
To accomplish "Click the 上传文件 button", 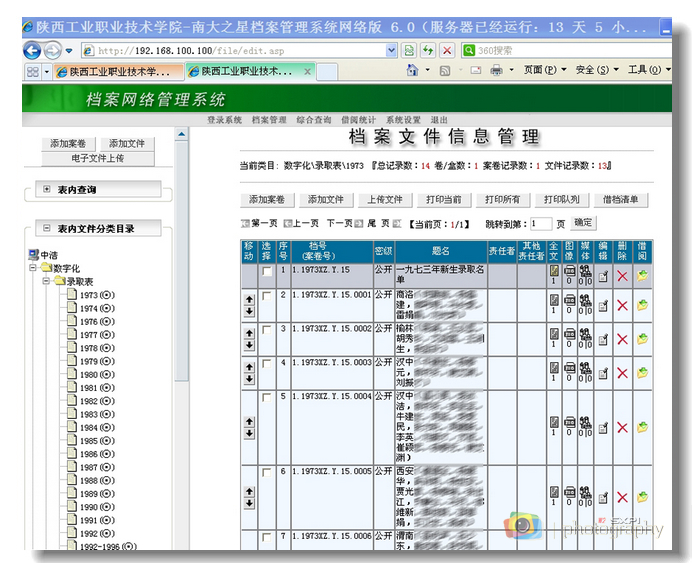I will click(384, 199).
